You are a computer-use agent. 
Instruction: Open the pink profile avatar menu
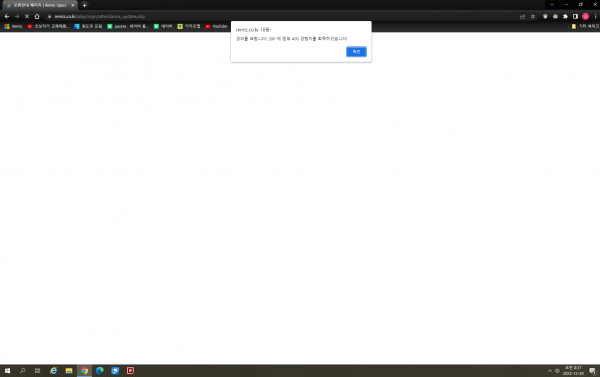click(585, 16)
